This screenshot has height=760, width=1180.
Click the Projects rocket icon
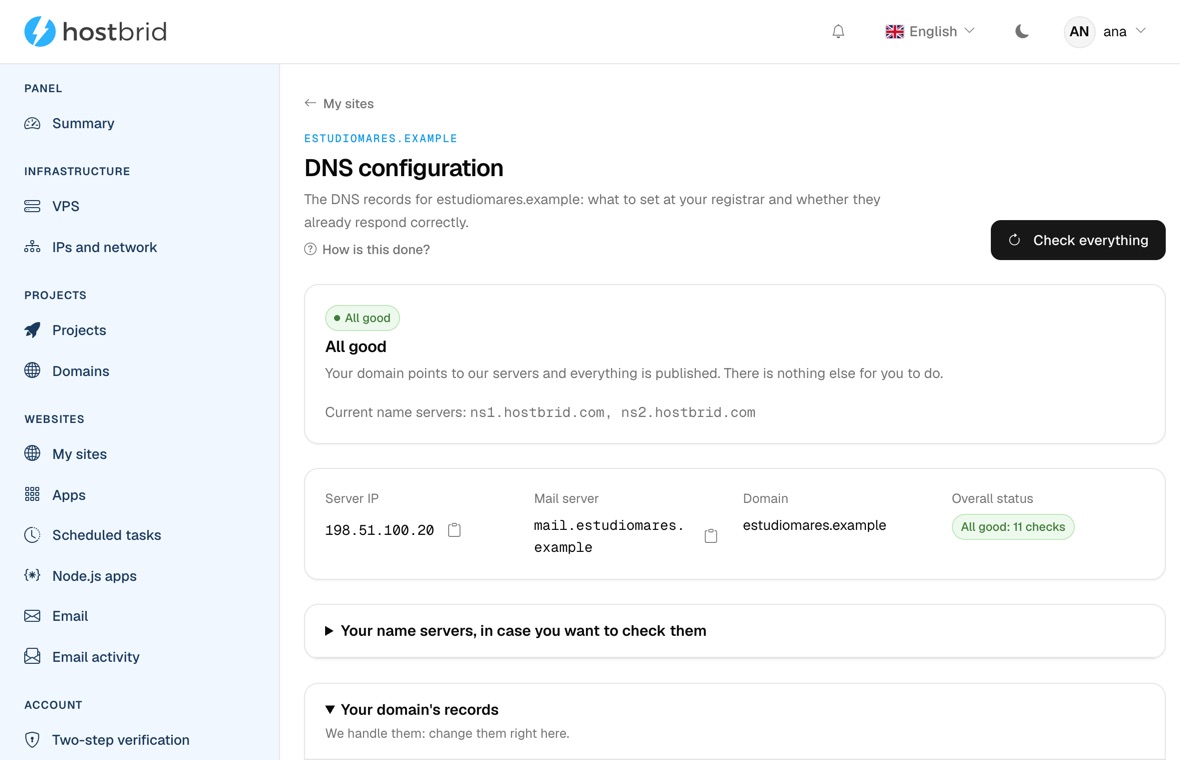(x=32, y=330)
